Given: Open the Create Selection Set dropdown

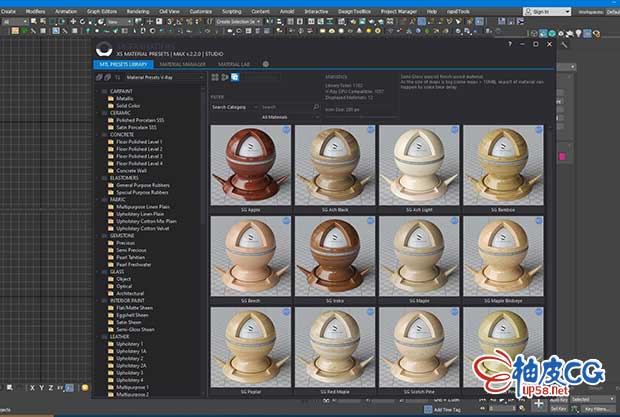Looking at the screenshot, I should pyautogui.click(x=238, y=21).
